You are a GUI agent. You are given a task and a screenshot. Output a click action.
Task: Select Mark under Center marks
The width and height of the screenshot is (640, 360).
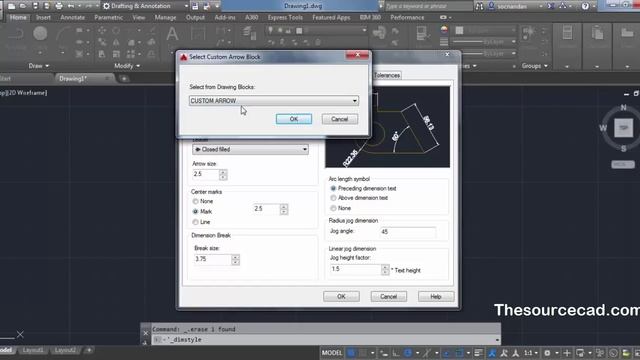tap(202, 211)
